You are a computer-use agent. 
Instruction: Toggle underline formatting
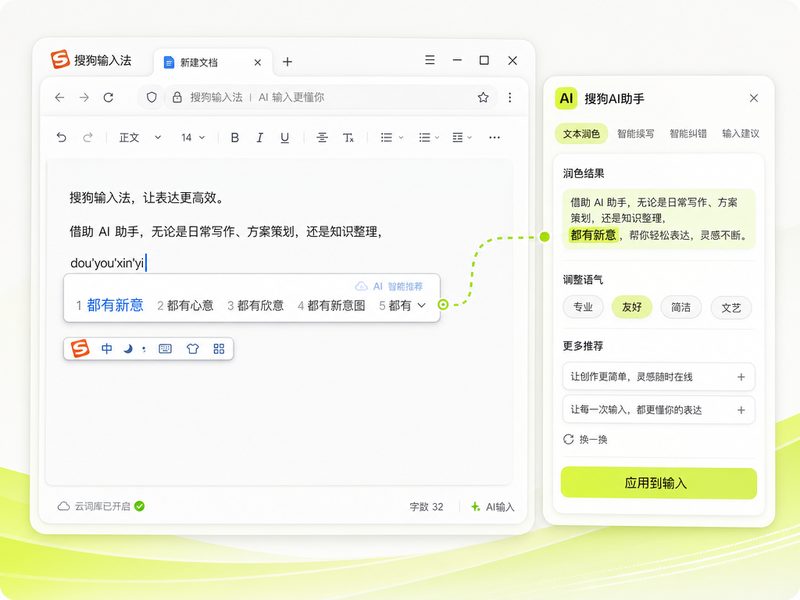[285, 138]
